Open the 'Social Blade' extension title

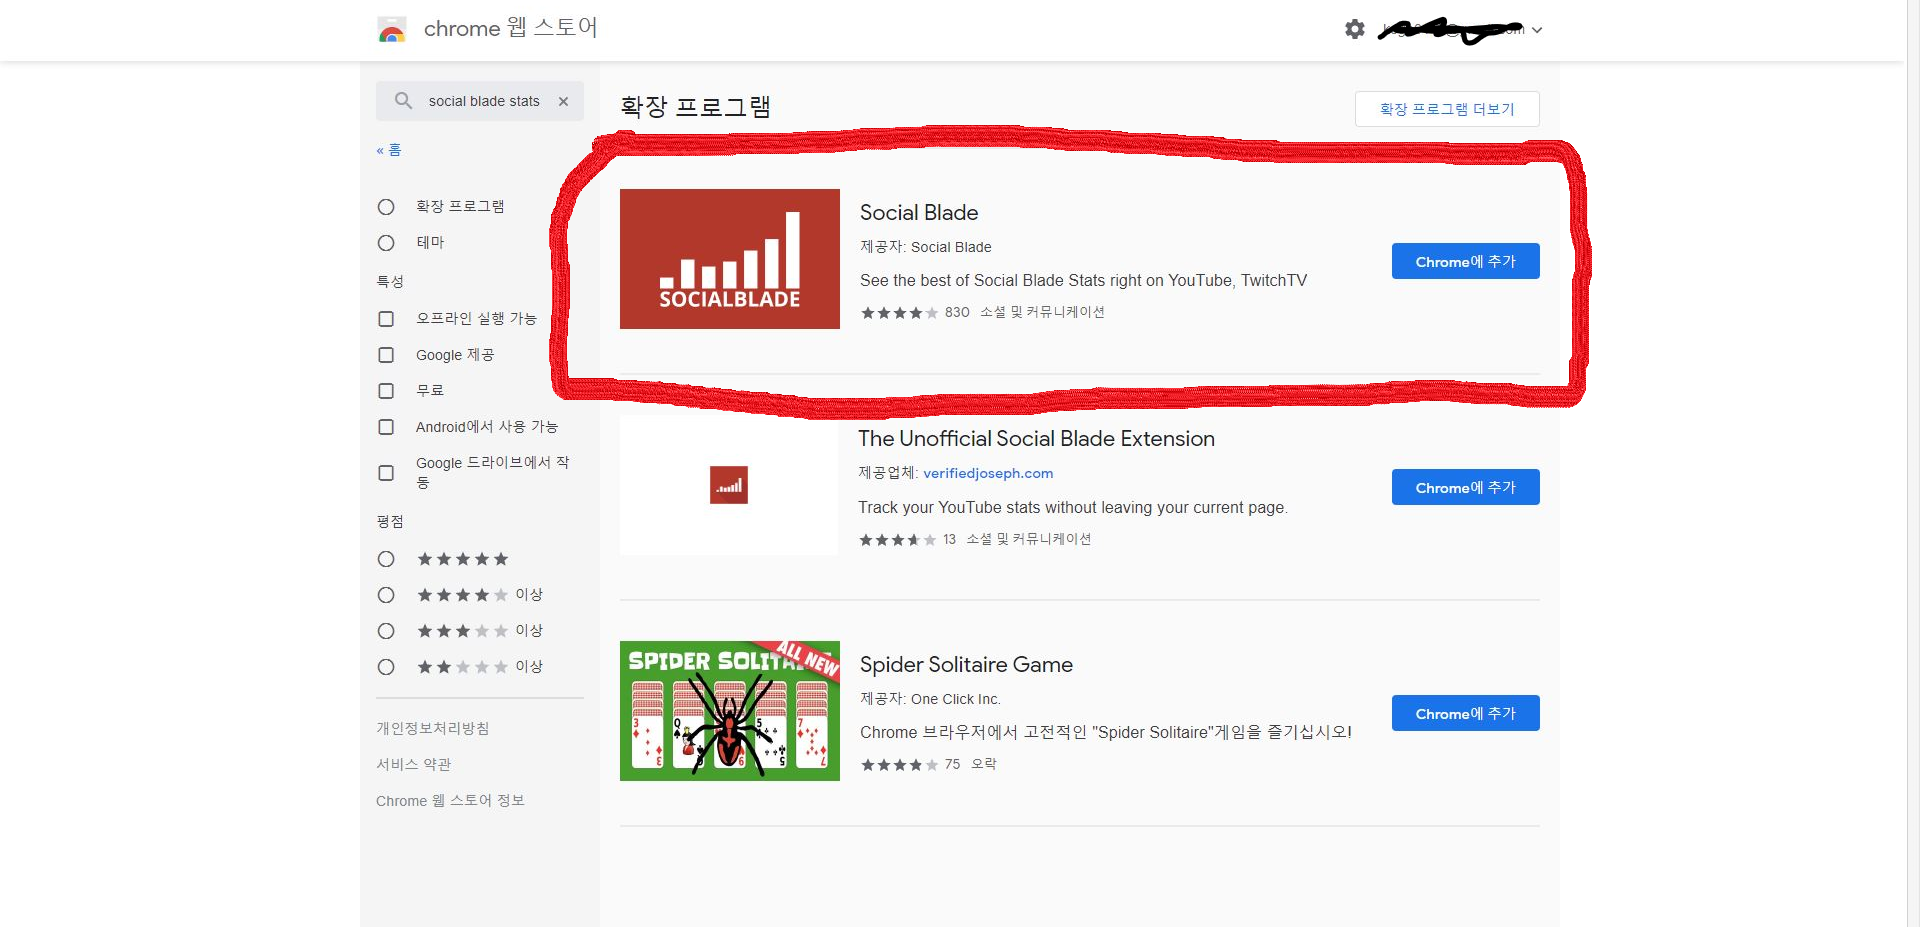(919, 212)
